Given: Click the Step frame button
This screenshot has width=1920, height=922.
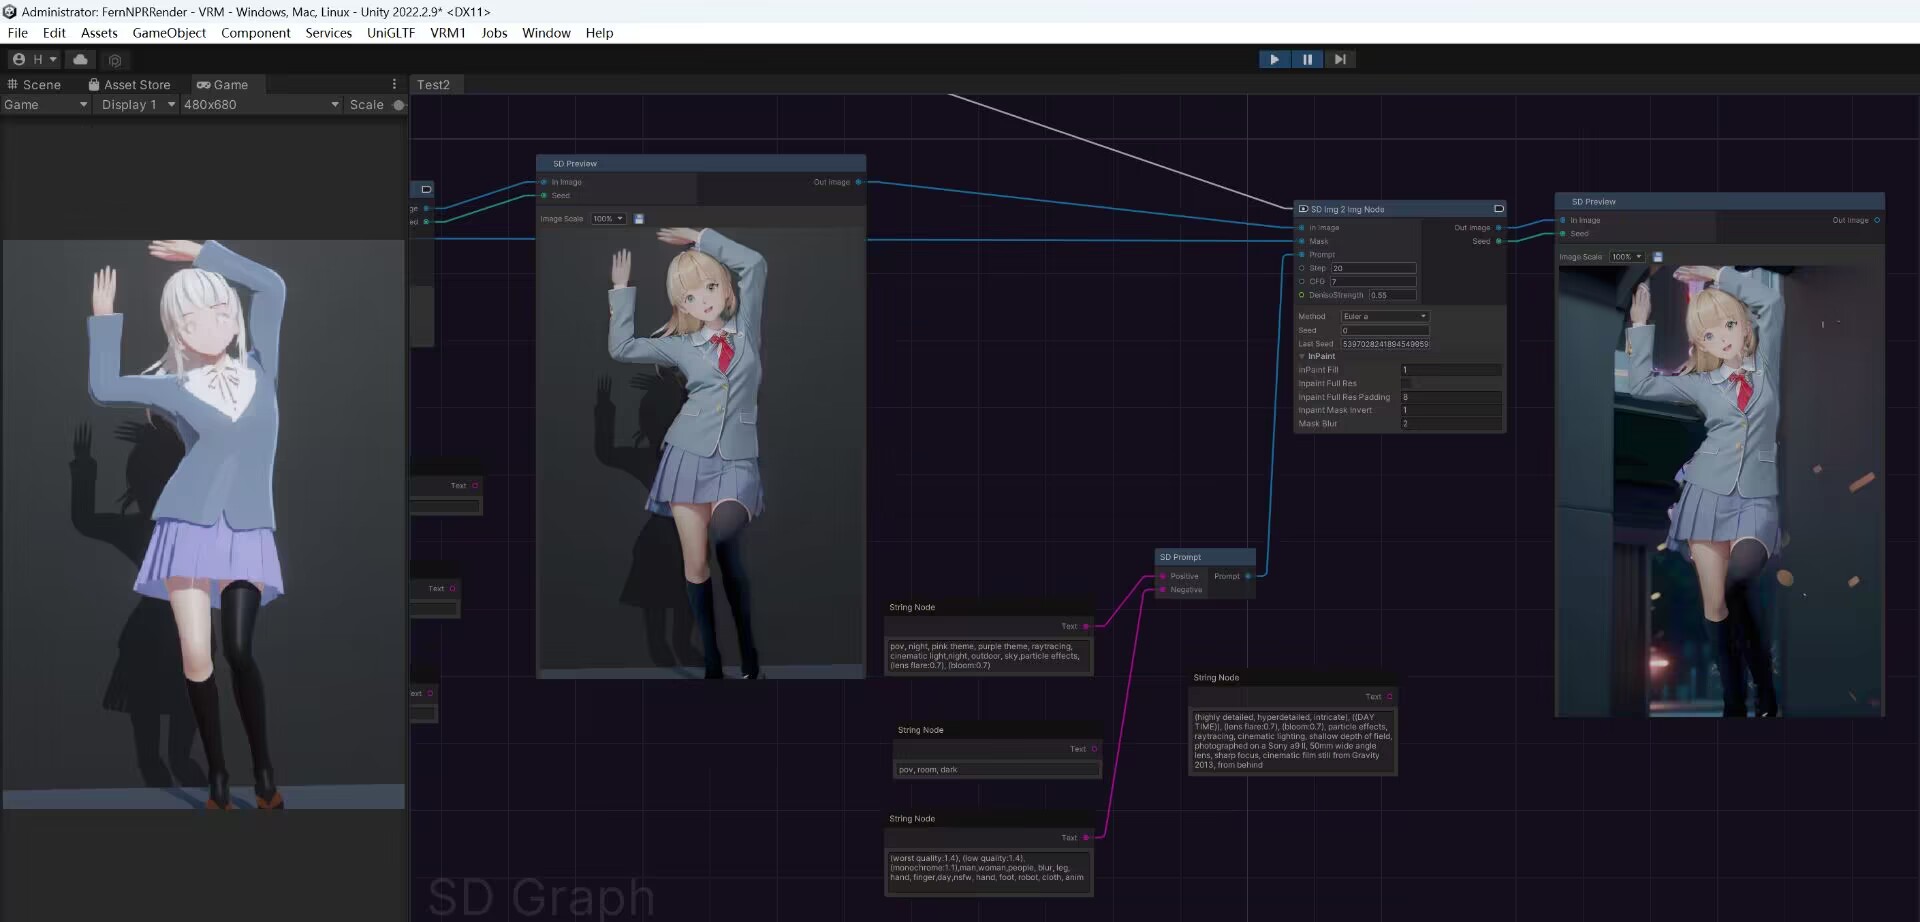Looking at the screenshot, I should 1340,59.
